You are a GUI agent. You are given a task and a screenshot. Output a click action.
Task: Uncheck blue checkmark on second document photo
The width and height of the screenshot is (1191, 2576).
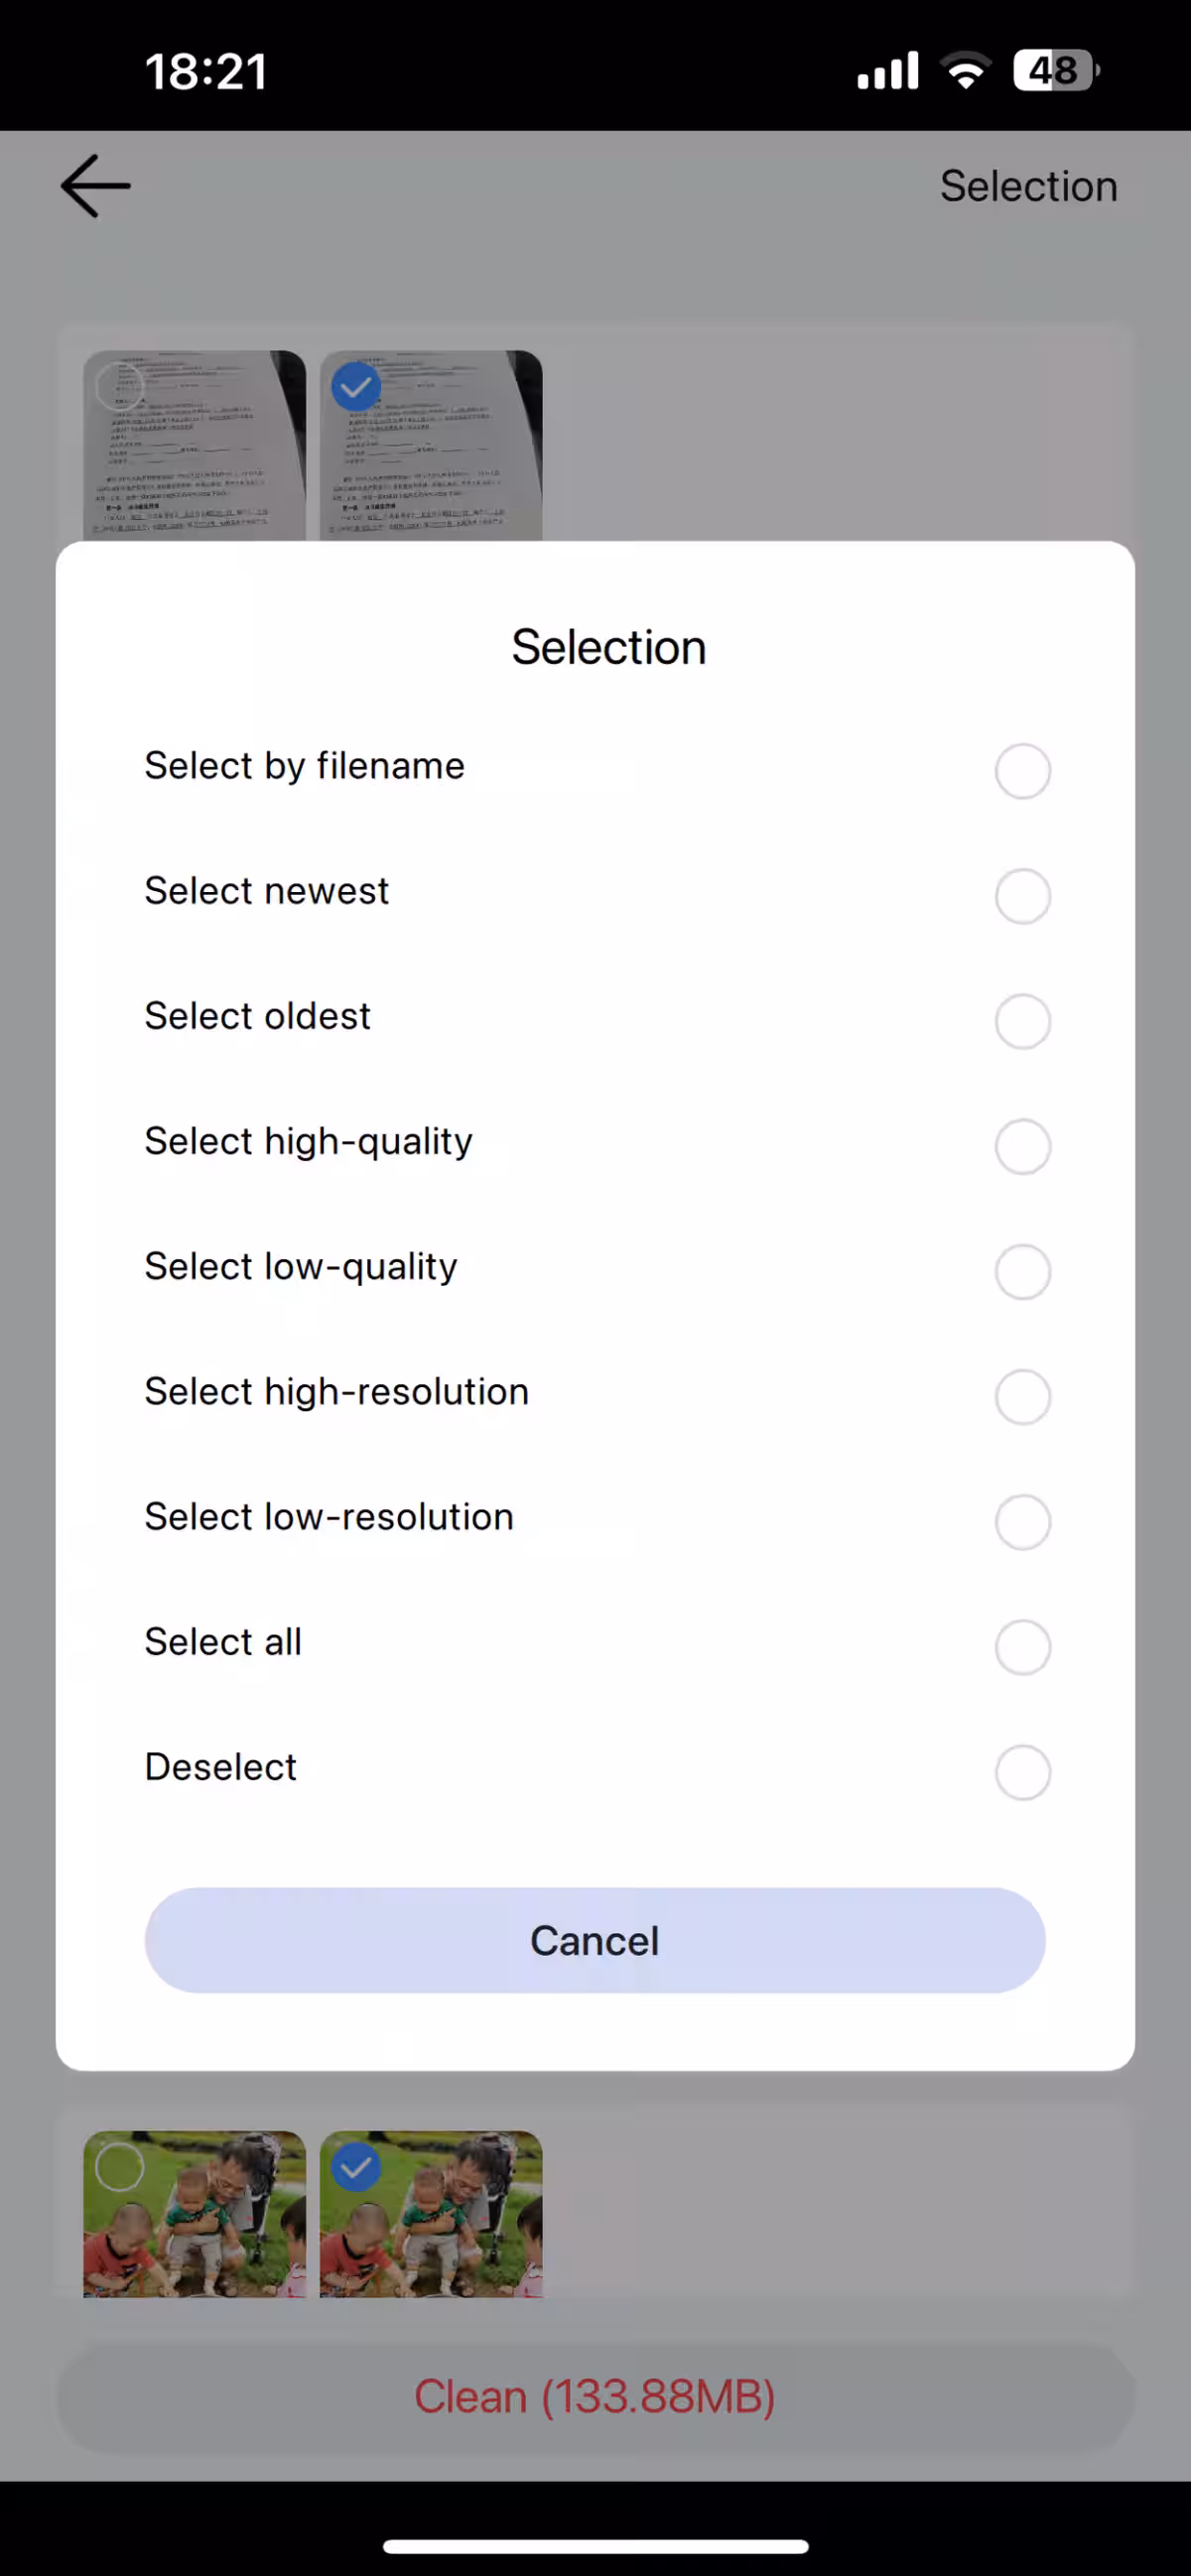356,387
